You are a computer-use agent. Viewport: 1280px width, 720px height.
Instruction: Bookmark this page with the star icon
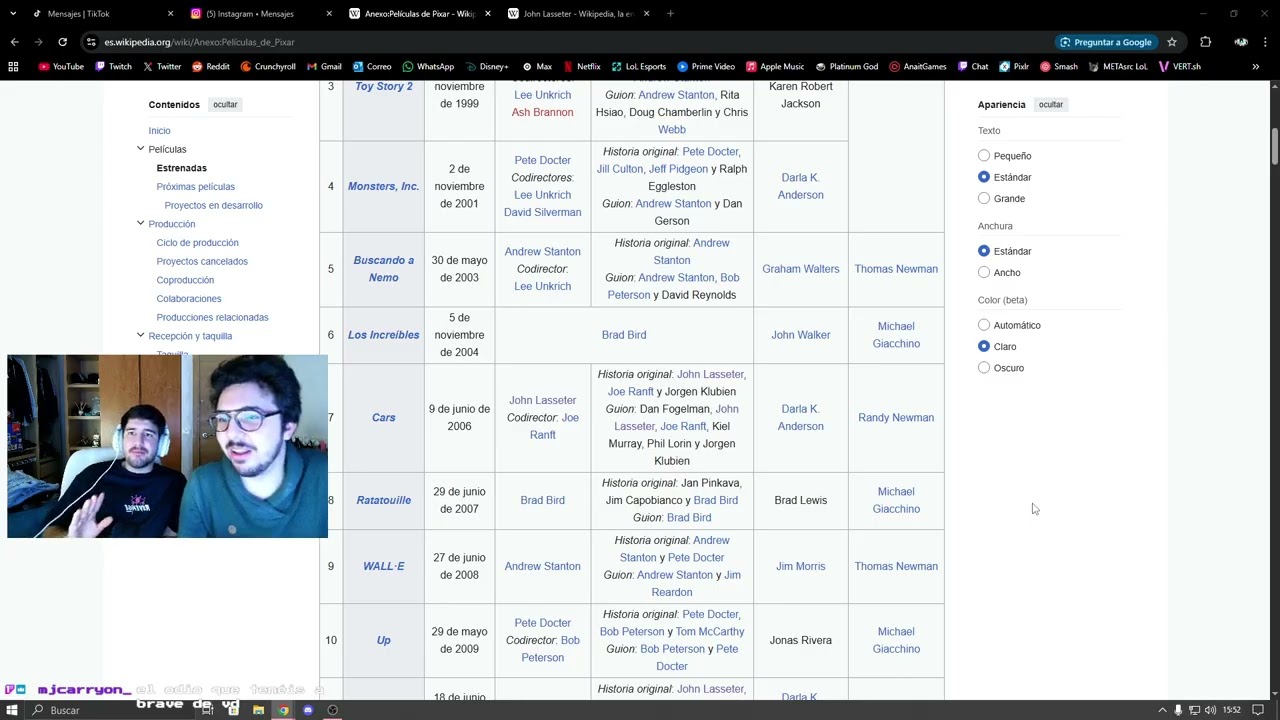pyautogui.click(x=1172, y=42)
